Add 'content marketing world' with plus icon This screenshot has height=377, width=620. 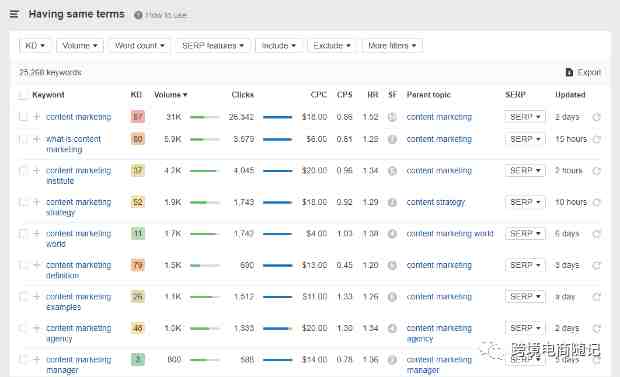click(x=36, y=233)
